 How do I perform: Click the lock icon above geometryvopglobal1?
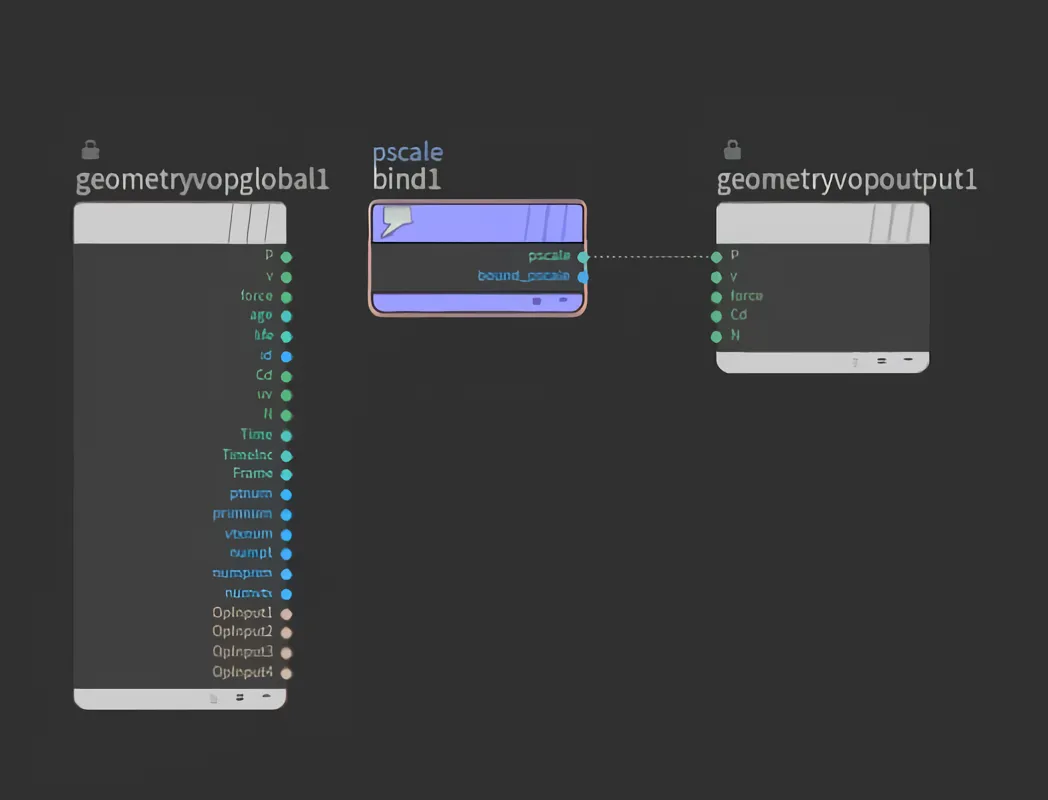click(x=90, y=150)
